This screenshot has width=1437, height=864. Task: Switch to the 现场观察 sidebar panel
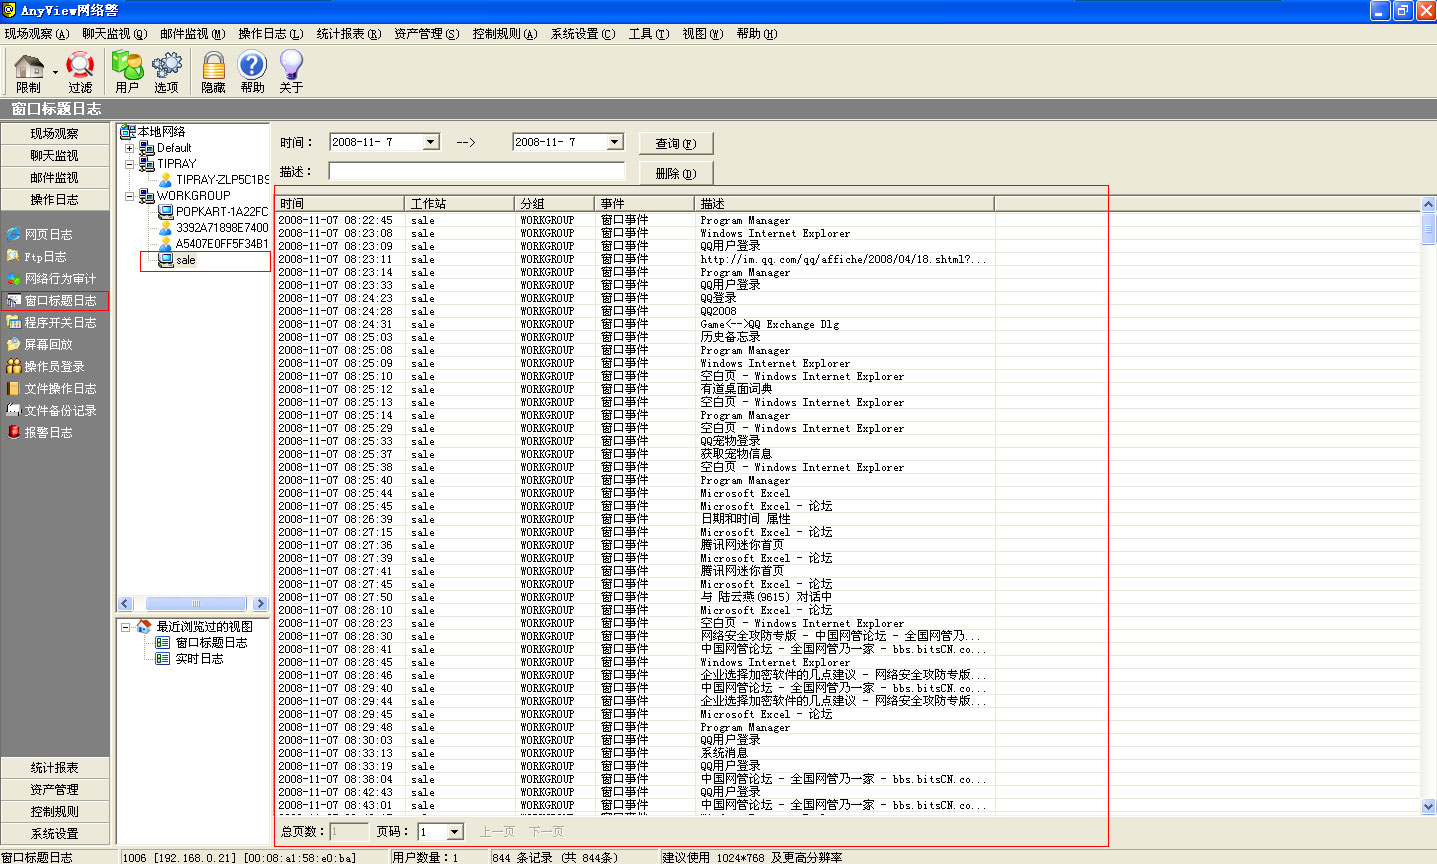click(54, 134)
